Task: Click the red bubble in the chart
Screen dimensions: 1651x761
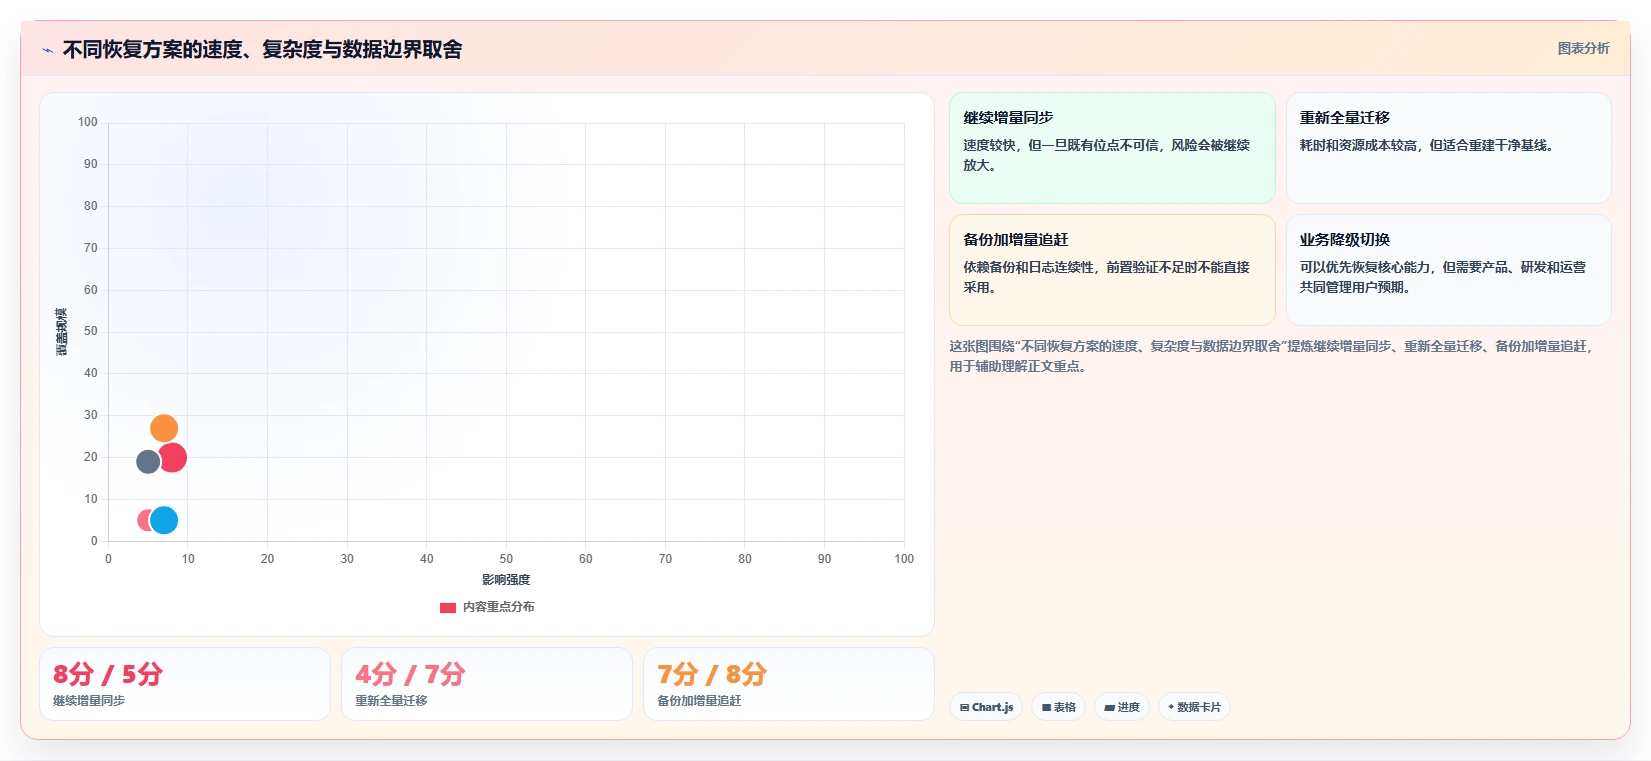Action: pos(173,457)
